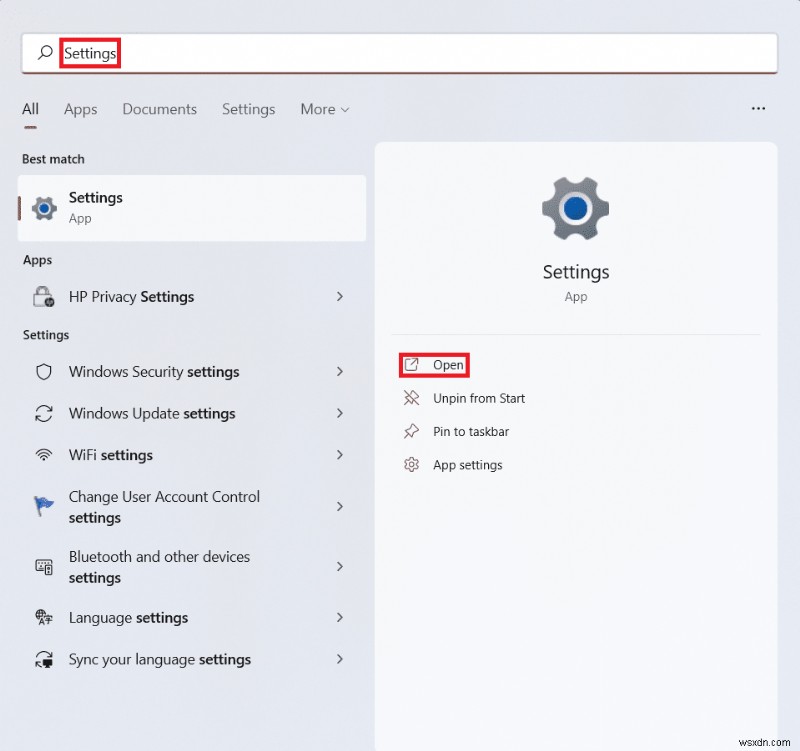This screenshot has height=751, width=800.
Task: Click the HP Privacy Settings lock icon
Action: [43, 296]
